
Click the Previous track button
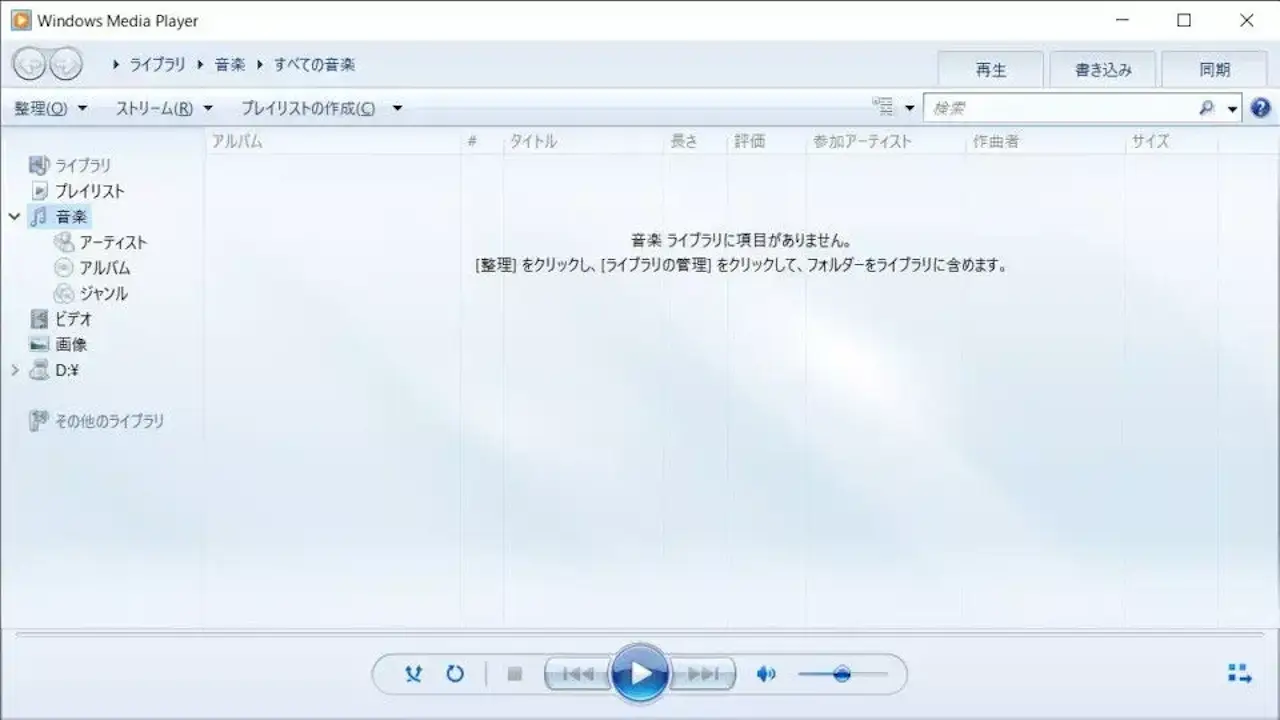pyautogui.click(x=578, y=674)
